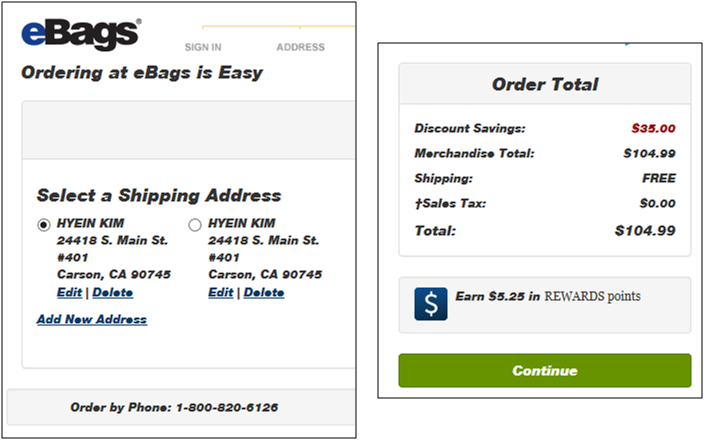Delete the second shipping address

pyautogui.click(x=264, y=293)
